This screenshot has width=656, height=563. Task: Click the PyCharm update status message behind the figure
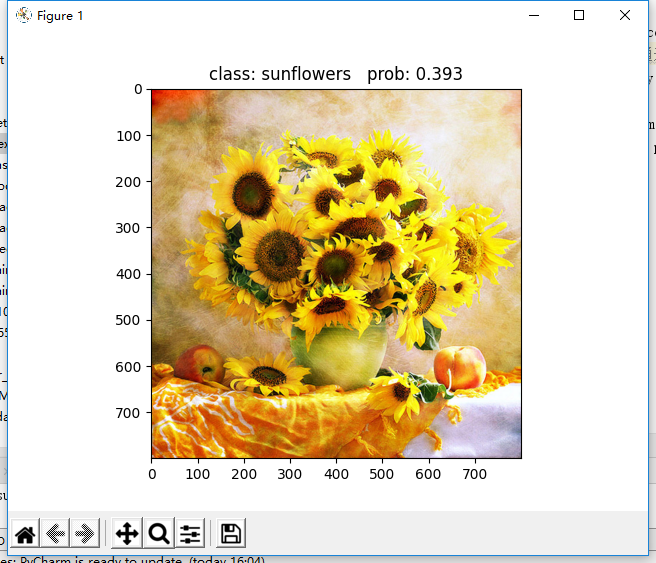(134, 560)
